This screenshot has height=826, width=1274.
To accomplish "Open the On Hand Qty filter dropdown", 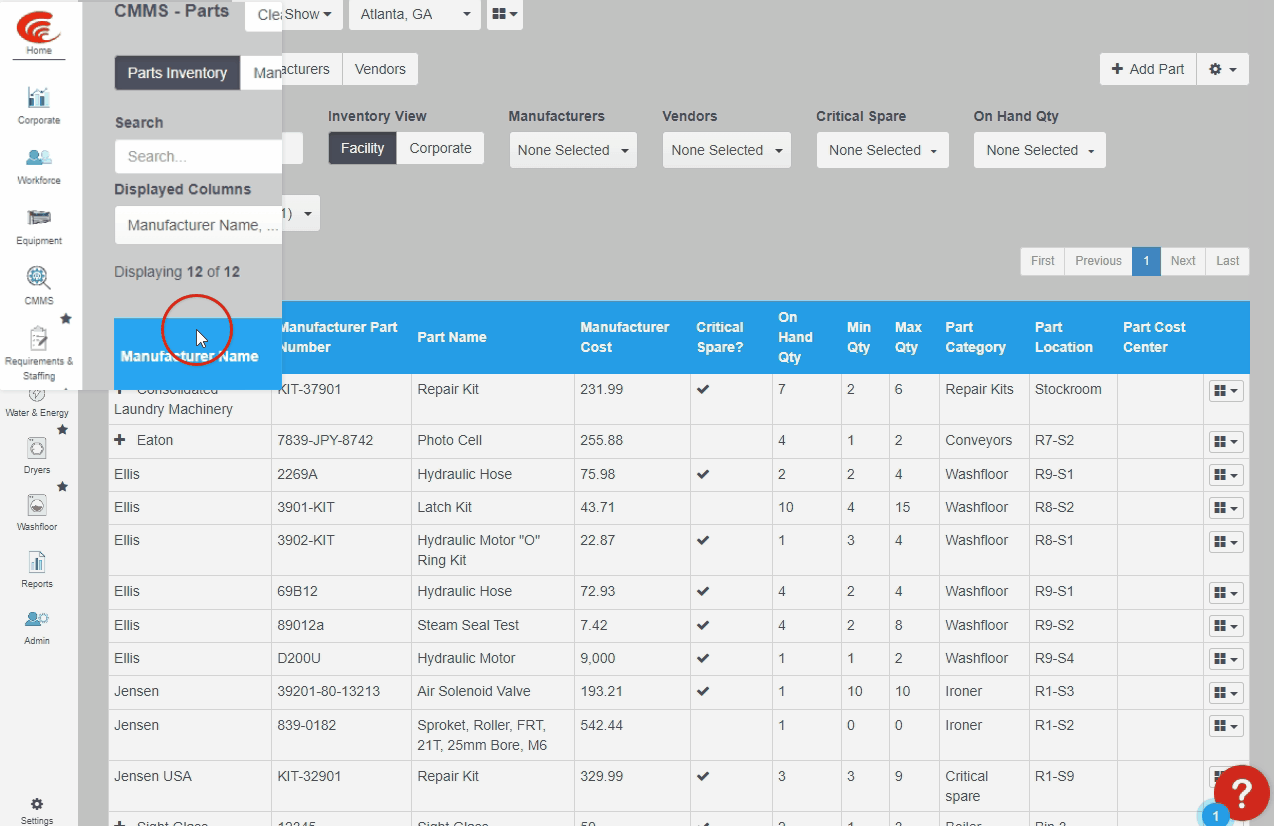I will (1040, 150).
